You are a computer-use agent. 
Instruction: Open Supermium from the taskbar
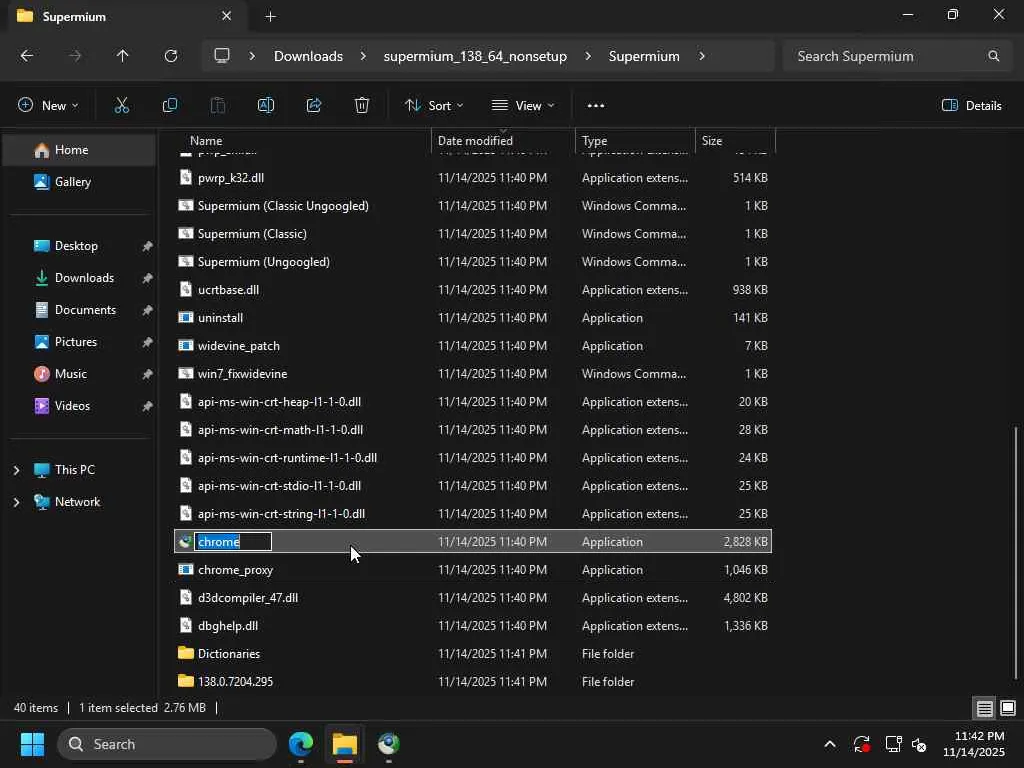click(389, 744)
